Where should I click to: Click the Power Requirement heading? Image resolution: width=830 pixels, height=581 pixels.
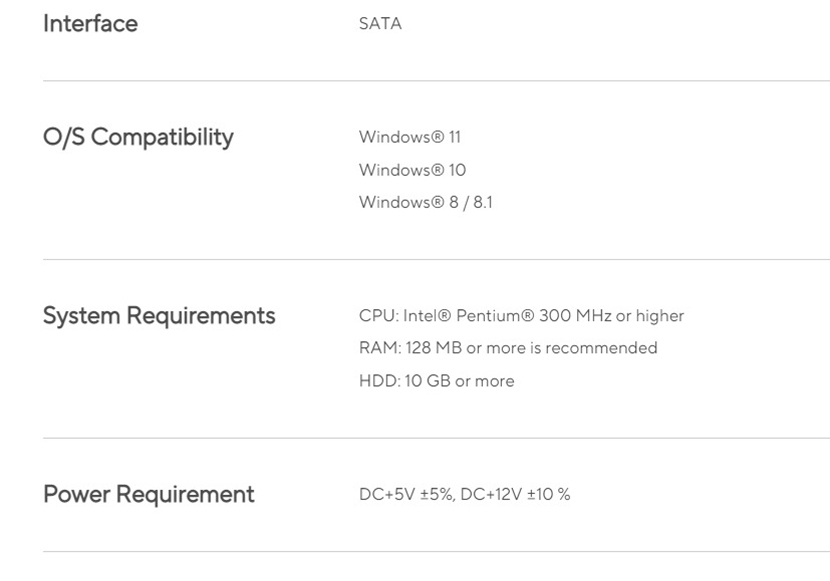(149, 494)
